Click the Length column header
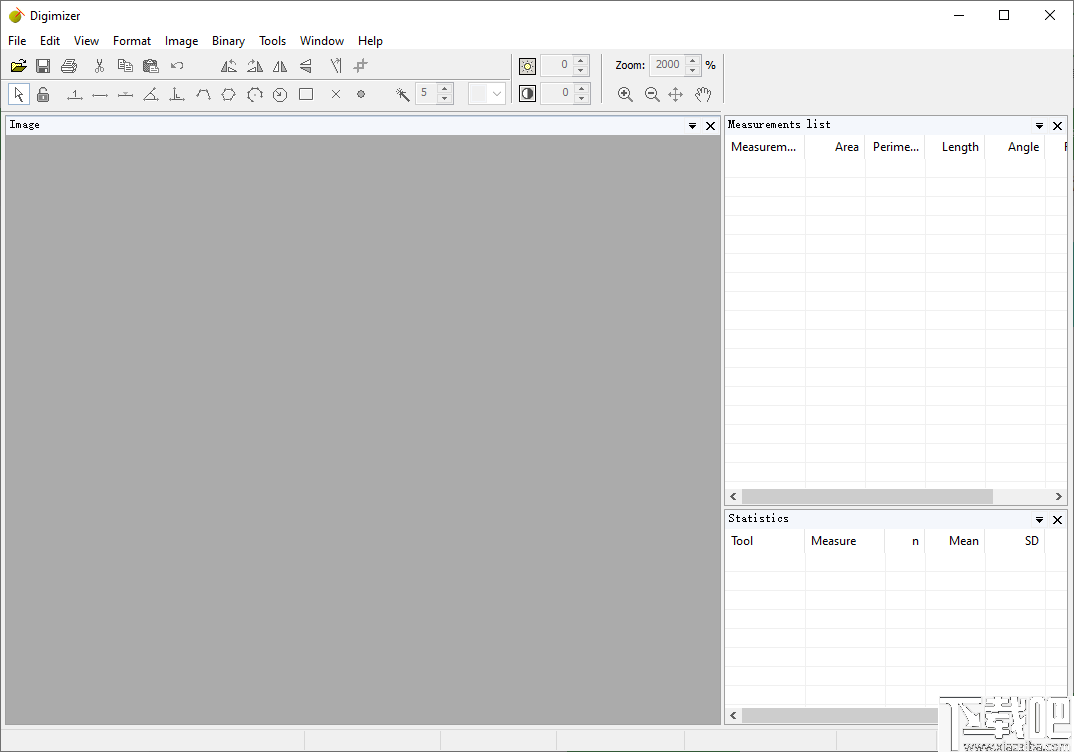Screen dimensions: 1074x752 [955, 147]
